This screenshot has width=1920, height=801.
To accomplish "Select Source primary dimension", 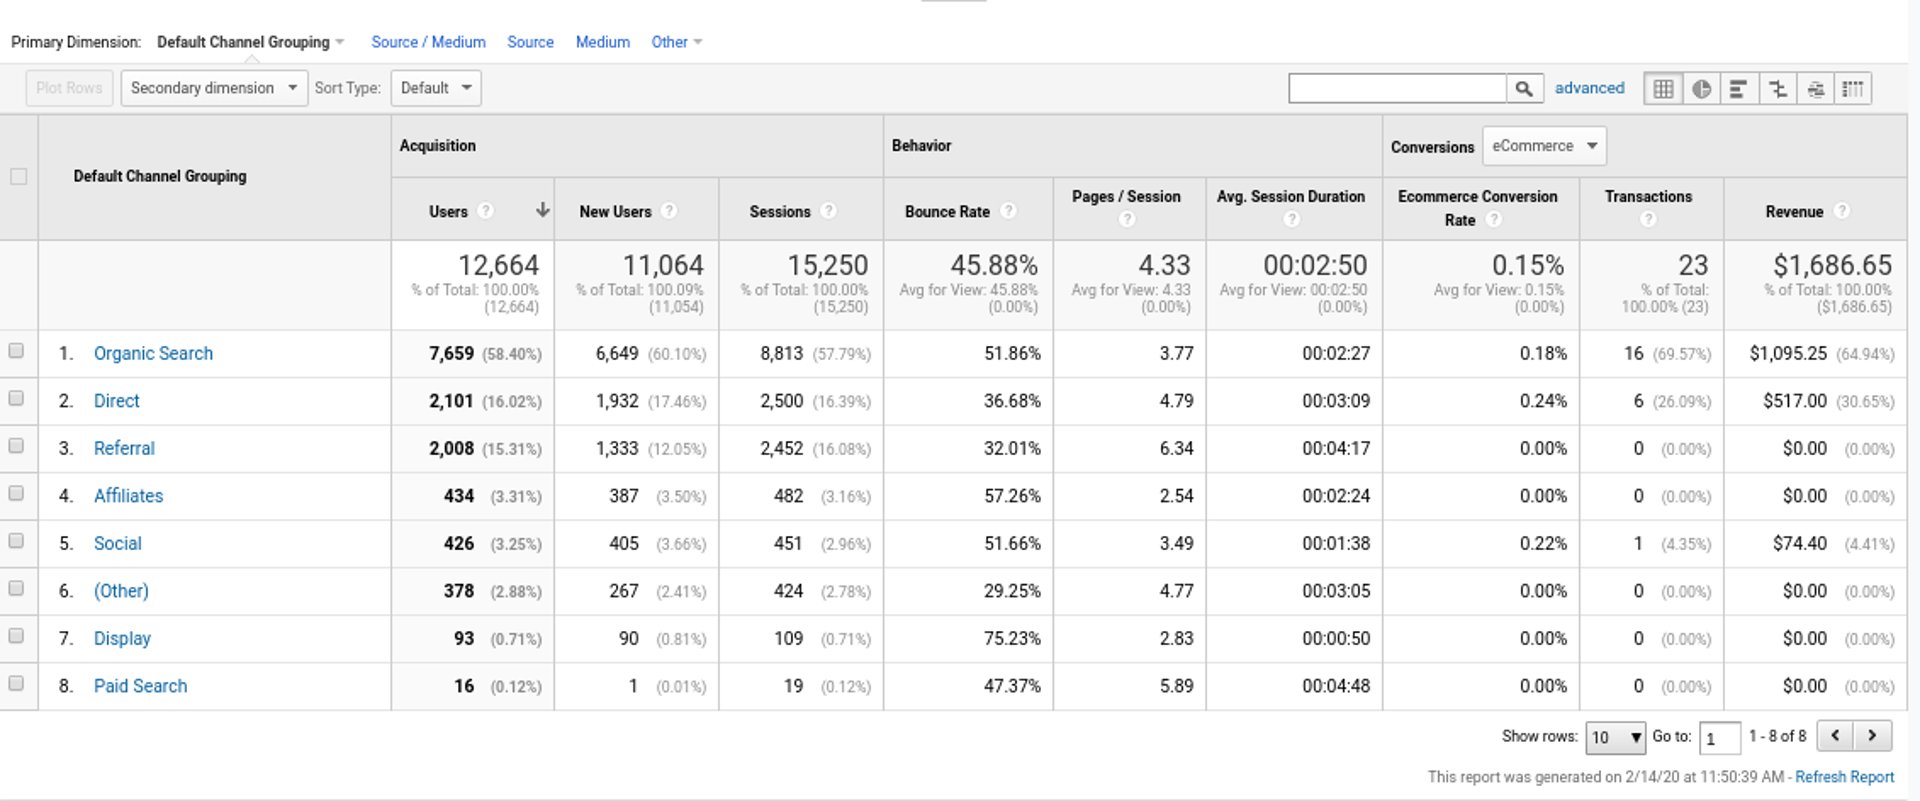I will point(530,42).
